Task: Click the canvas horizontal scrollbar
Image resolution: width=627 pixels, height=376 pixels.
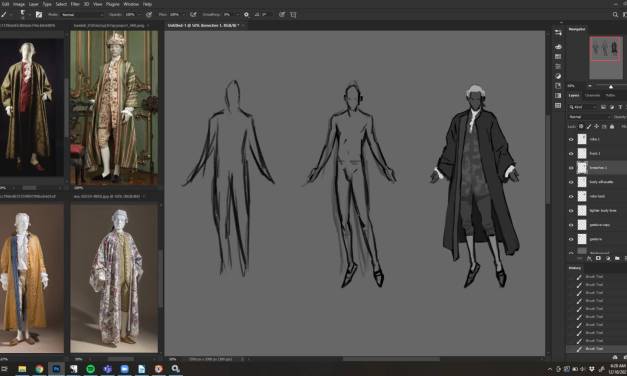Action: [391, 359]
